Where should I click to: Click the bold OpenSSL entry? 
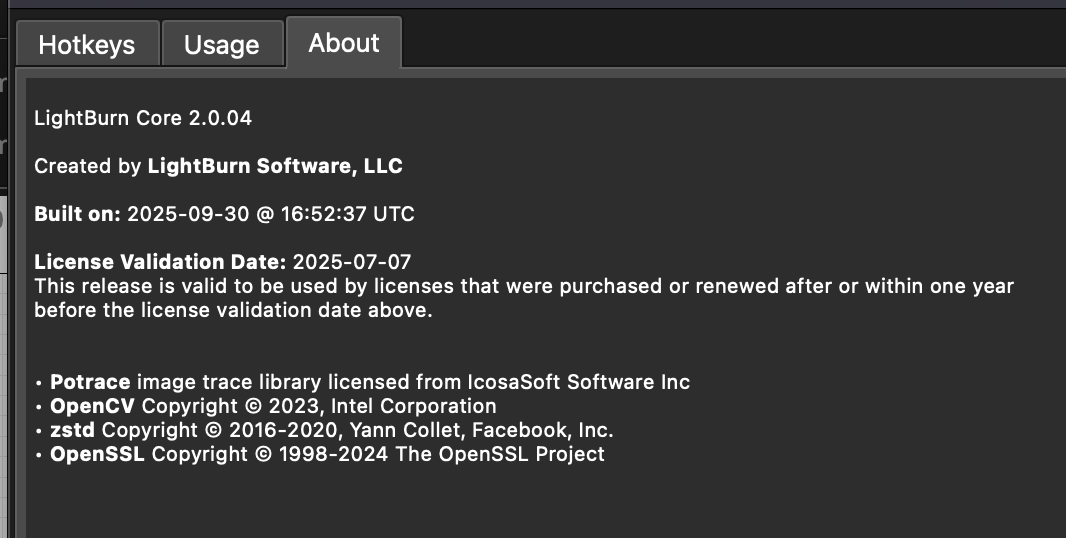click(98, 454)
